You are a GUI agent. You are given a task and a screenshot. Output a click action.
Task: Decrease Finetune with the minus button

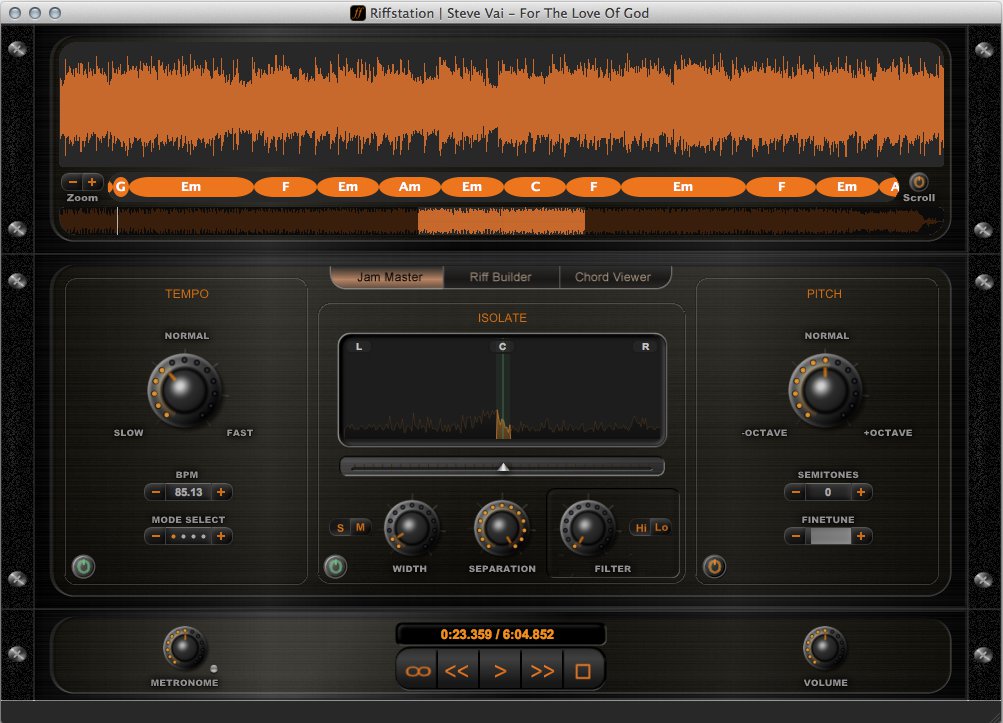pos(796,536)
